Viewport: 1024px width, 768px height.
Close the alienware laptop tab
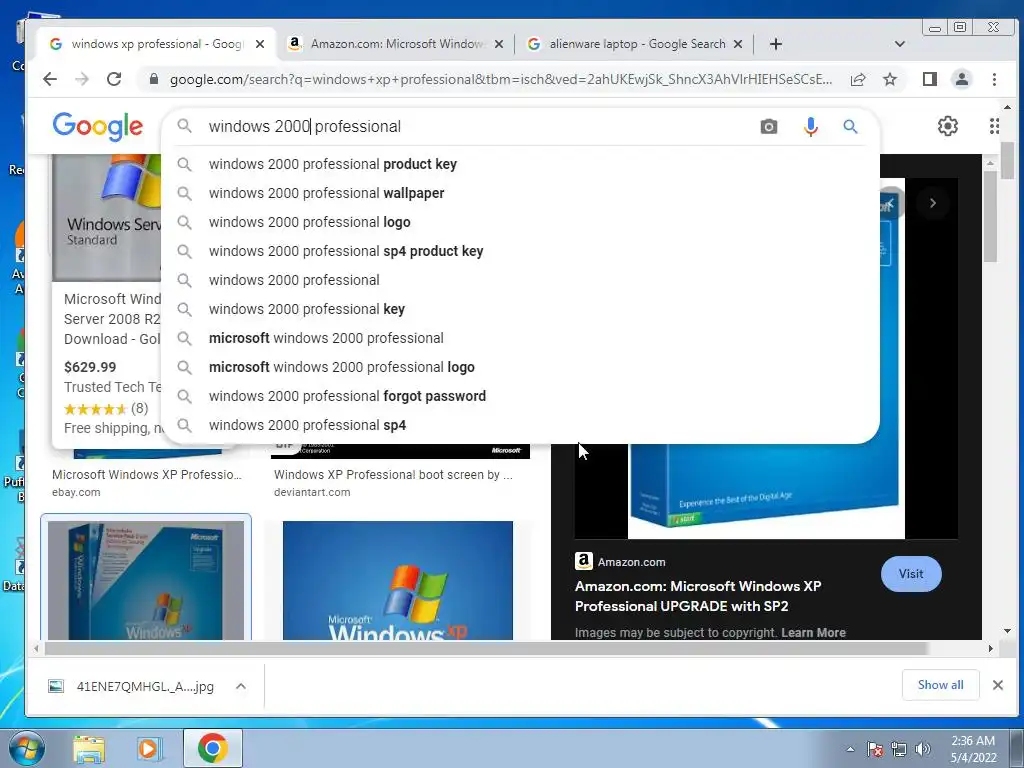coord(737,44)
